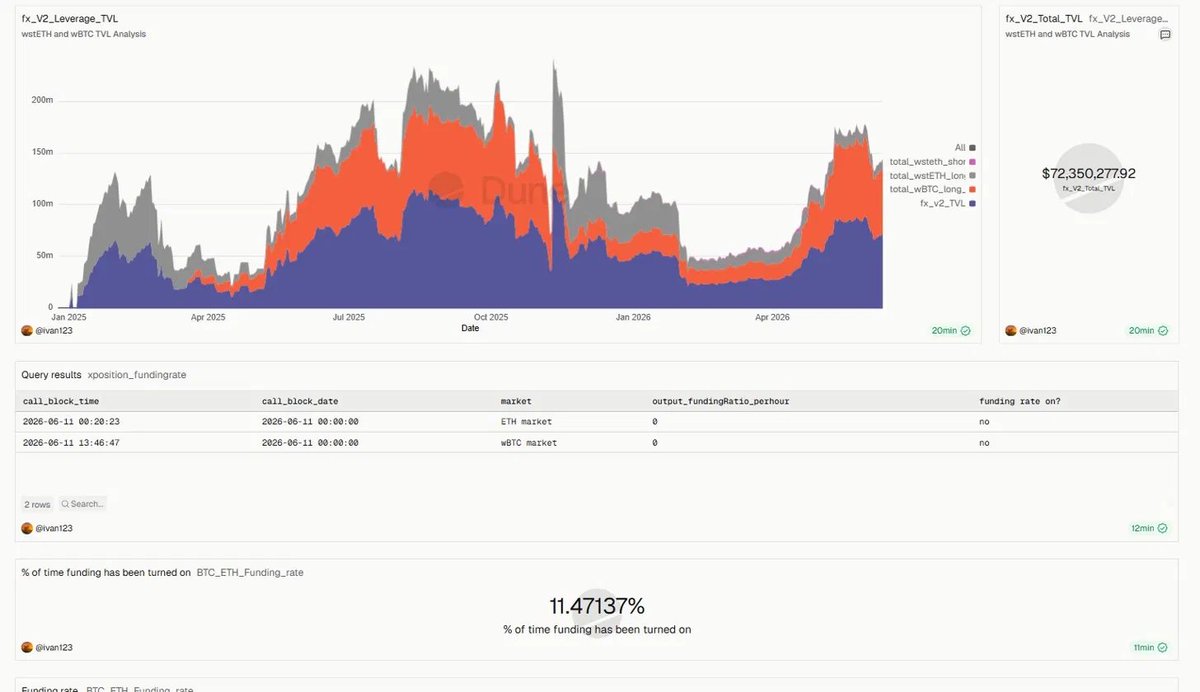
Task: Select the 2026-06-11 00:20:23 cell
Action: pos(70,421)
